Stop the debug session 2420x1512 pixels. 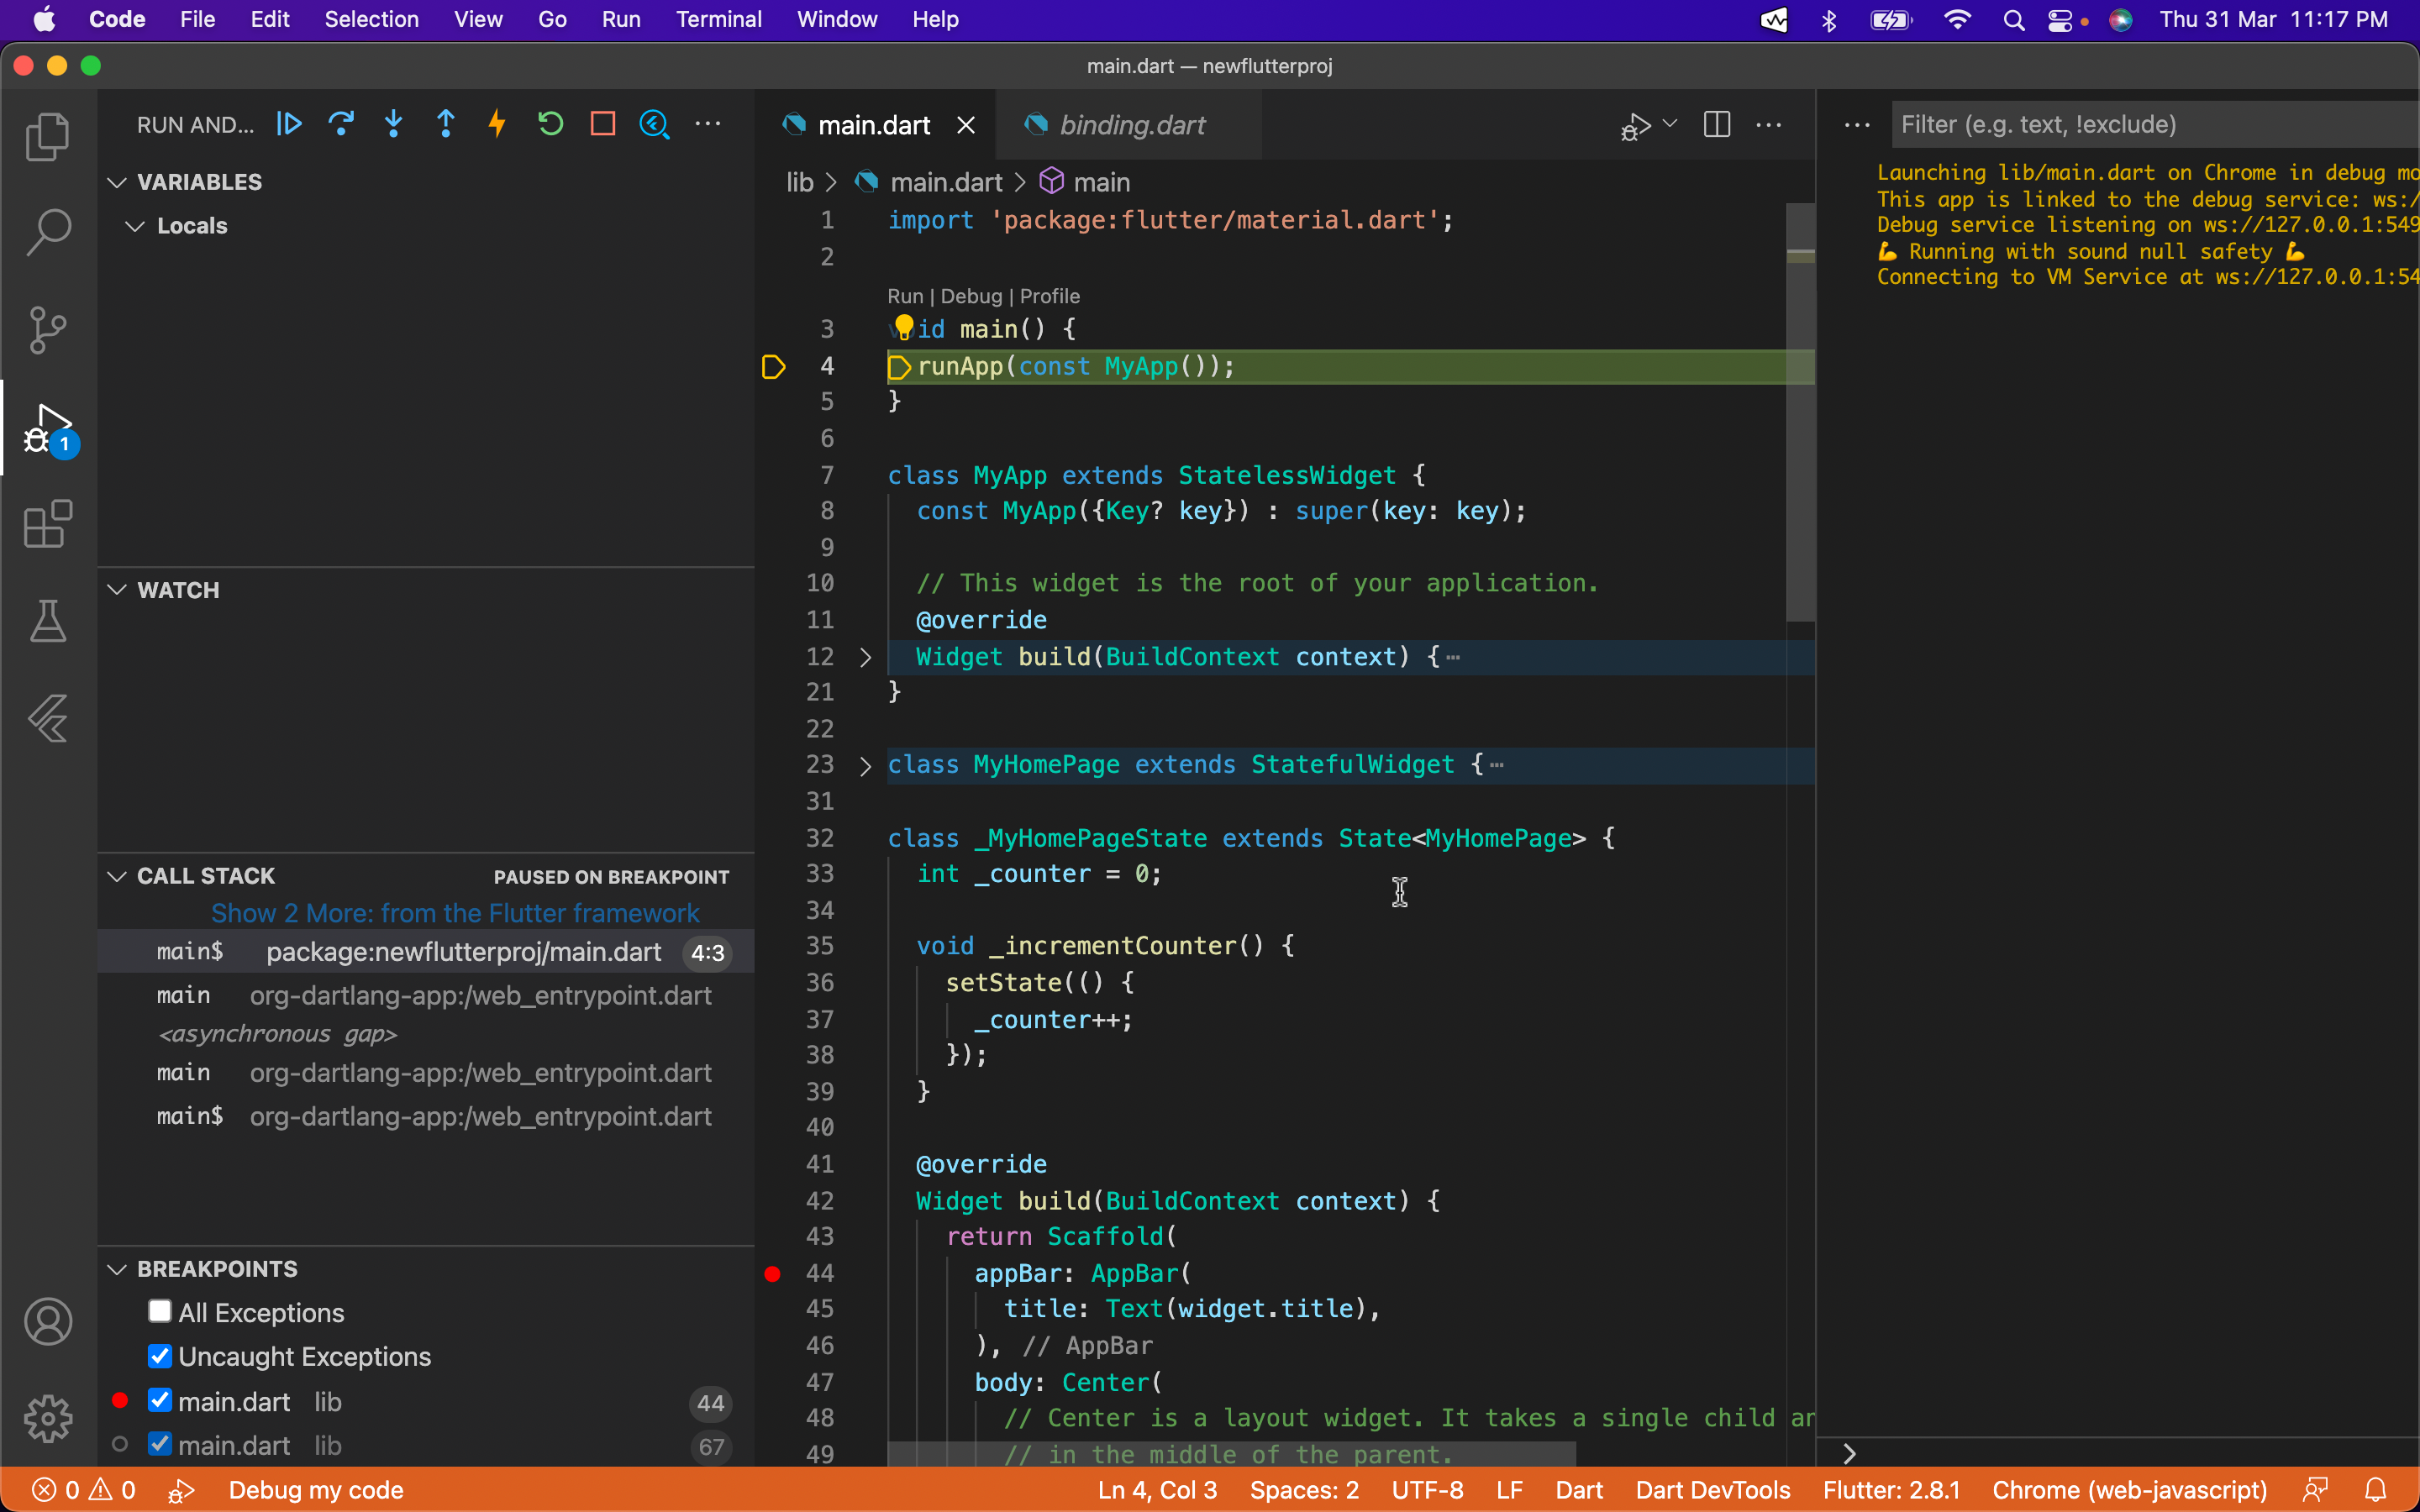coord(603,123)
